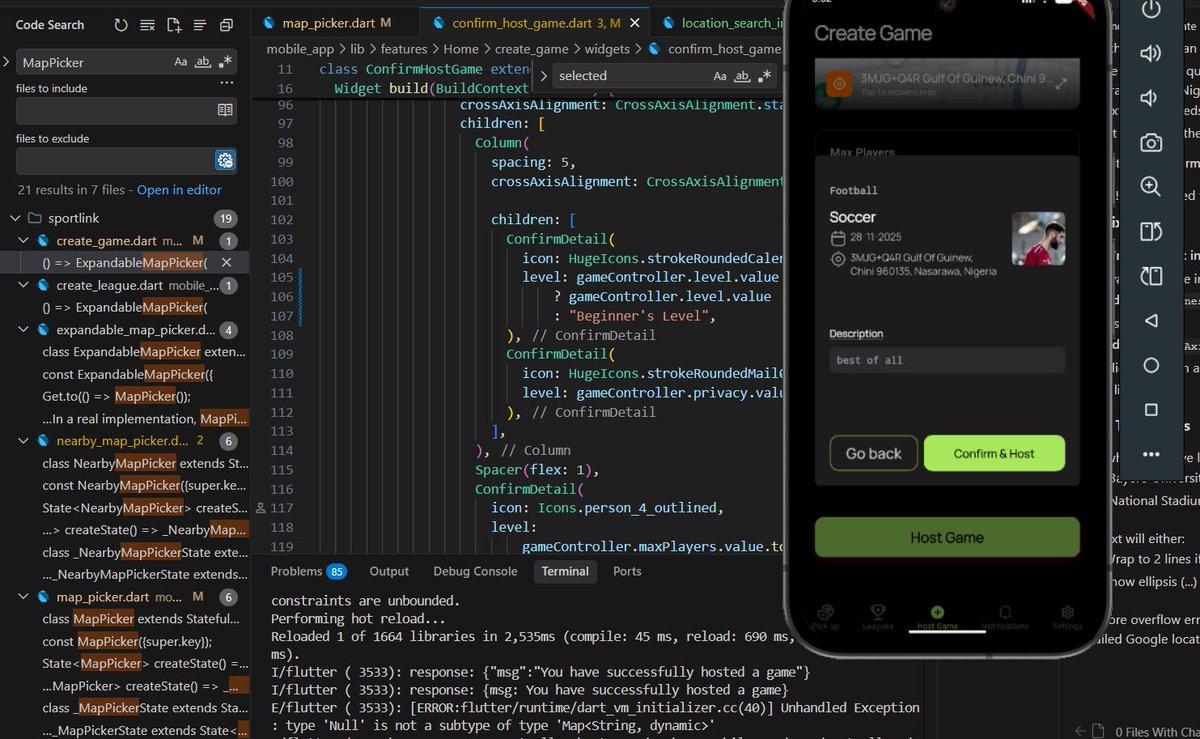This screenshot has width=1200, height=739.
Task: Open the emulator rotate screen control
Action: click(1151, 232)
